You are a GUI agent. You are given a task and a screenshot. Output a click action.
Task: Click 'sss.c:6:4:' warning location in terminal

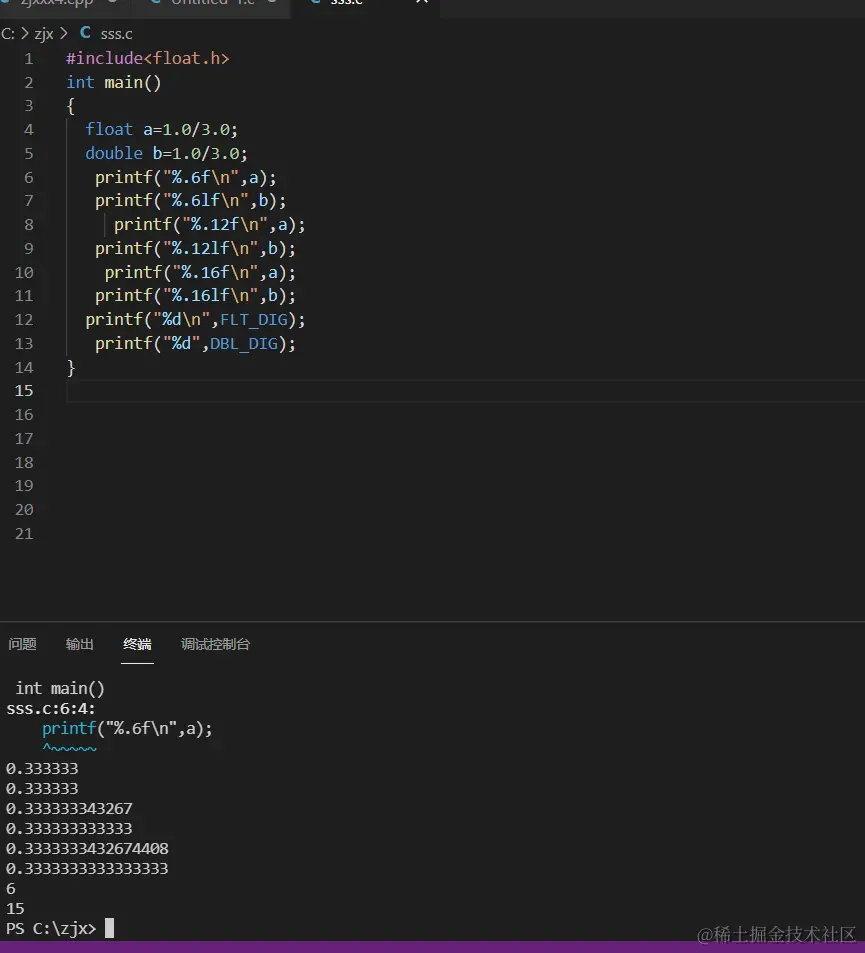click(51, 709)
